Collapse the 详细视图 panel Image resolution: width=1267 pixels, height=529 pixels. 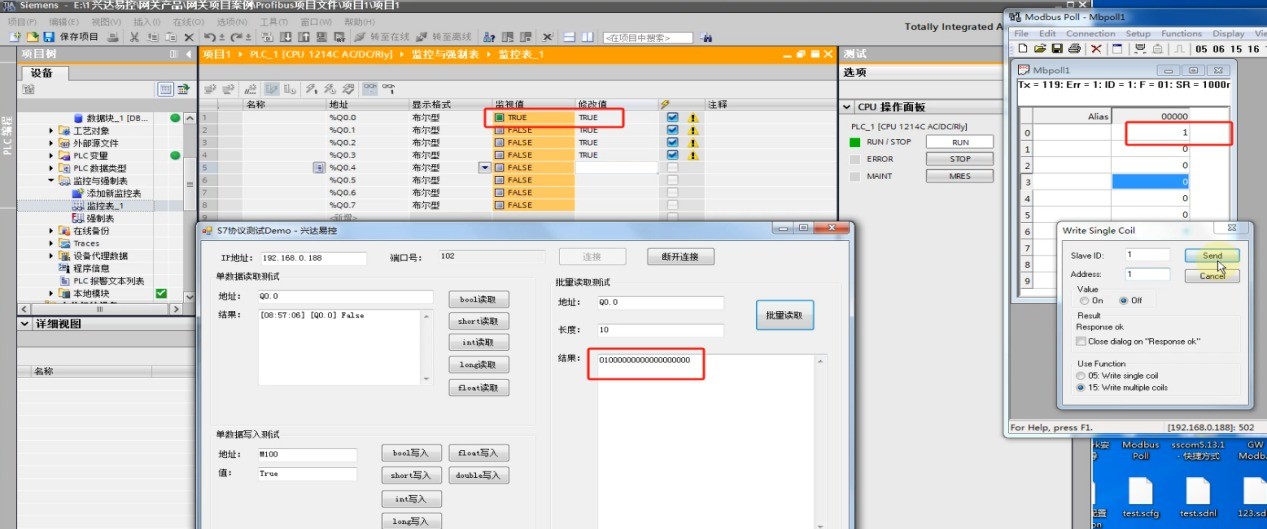pyautogui.click(x=27, y=324)
